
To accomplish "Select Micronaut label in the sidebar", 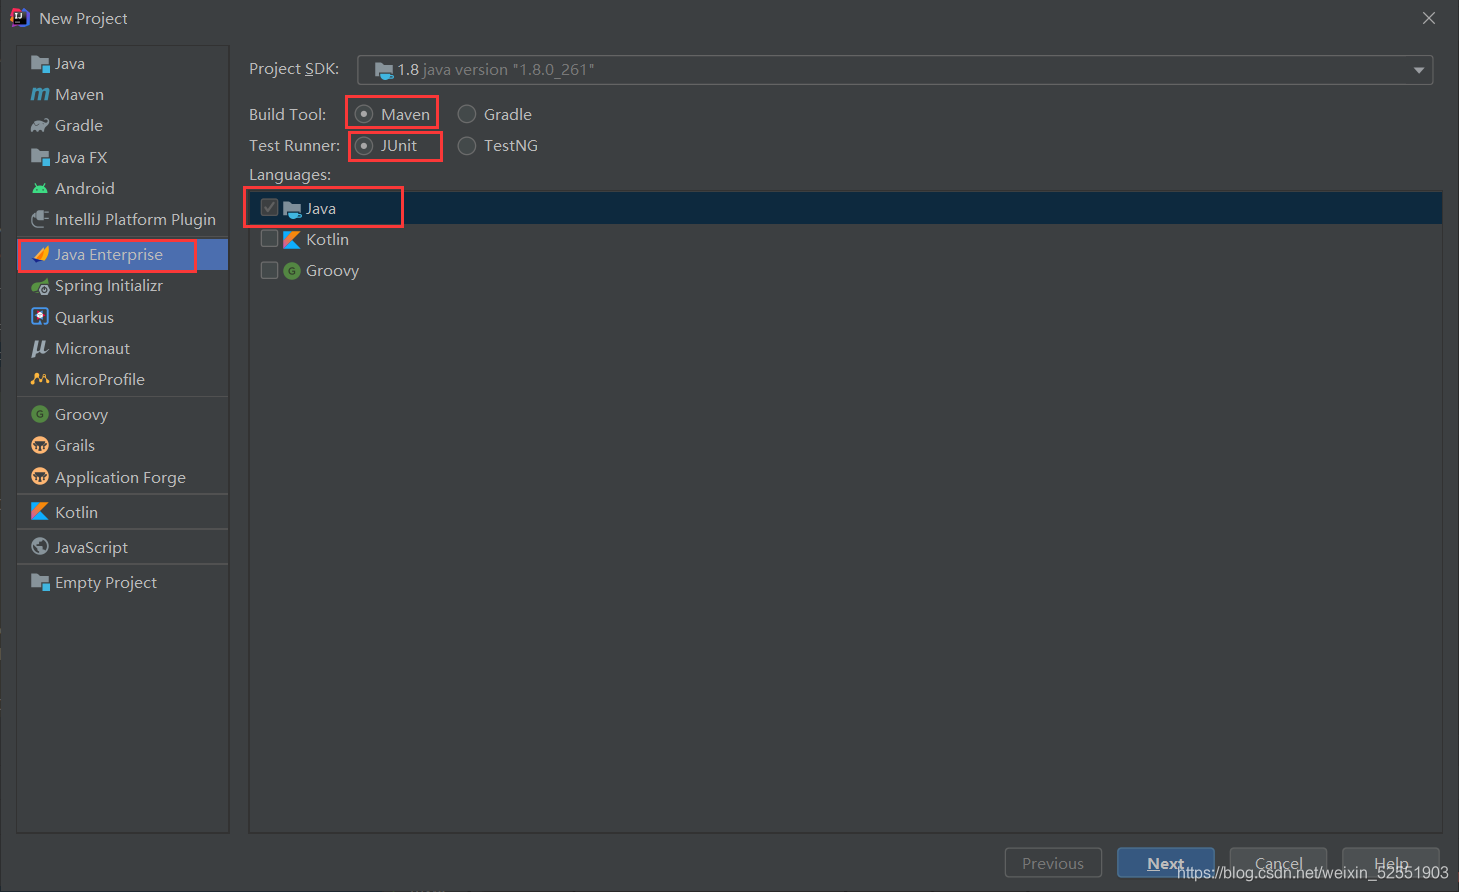I will click(92, 348).
